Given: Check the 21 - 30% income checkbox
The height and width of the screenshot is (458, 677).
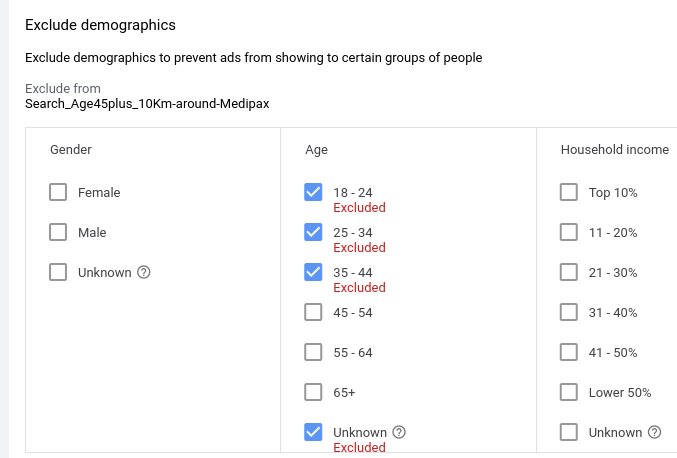Looking at the screenshot, I should (569, 272).
